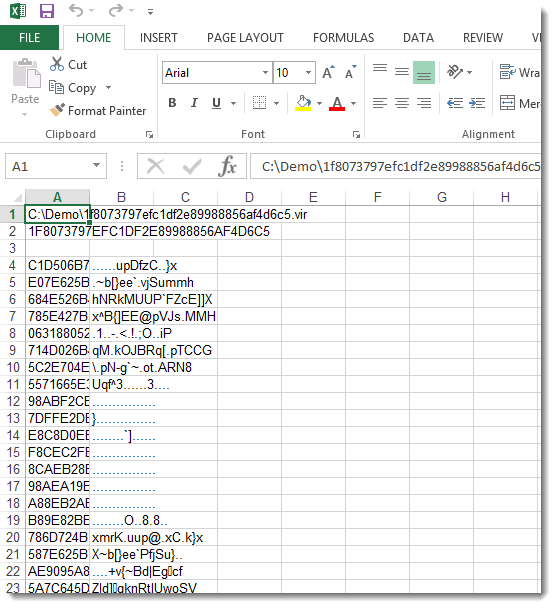The height and width of the screenshot is (608, 556).
Task: Open the Copy dropdown arrow
Action: [108, 88]
